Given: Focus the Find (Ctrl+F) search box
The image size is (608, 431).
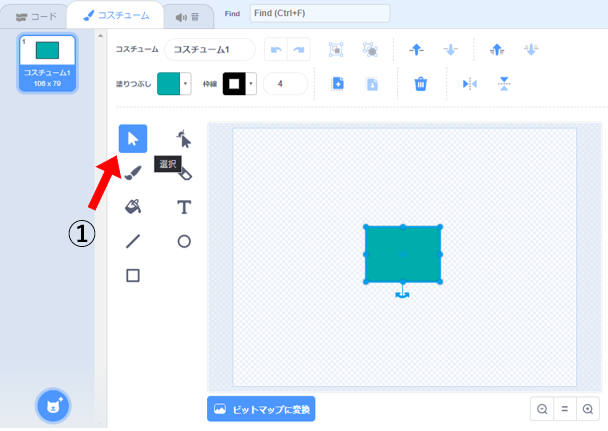Looking at the screenshot, I should coord(320,14).
